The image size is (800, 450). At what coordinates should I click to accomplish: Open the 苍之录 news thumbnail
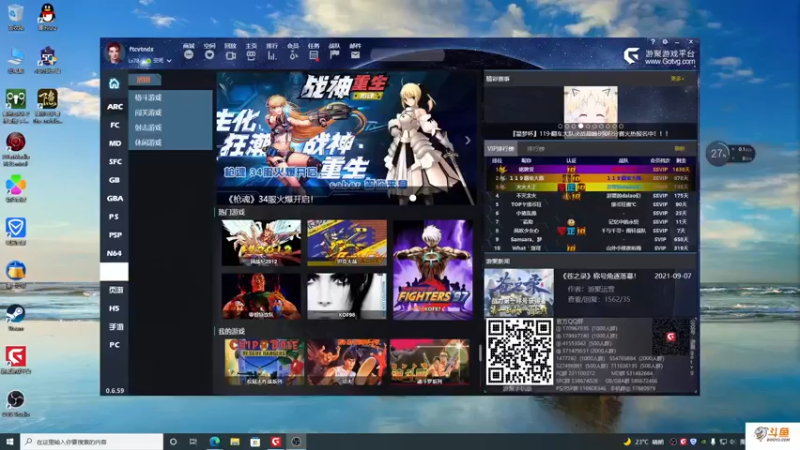point(519,292)
